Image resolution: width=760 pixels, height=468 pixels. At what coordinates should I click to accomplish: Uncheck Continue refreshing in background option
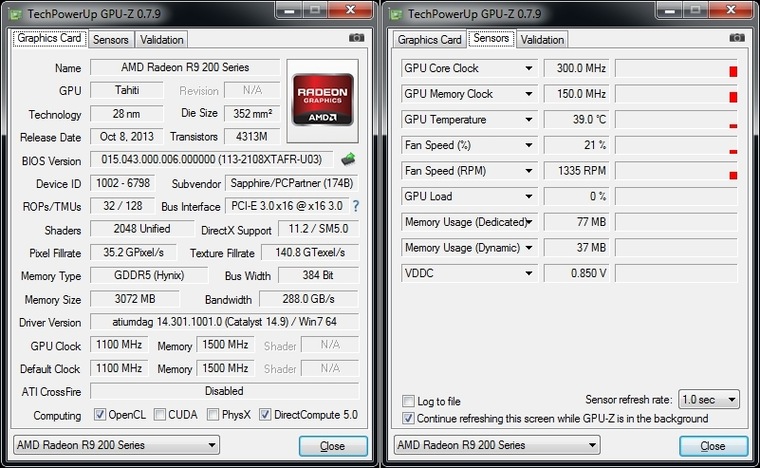(x=408, y=419)
